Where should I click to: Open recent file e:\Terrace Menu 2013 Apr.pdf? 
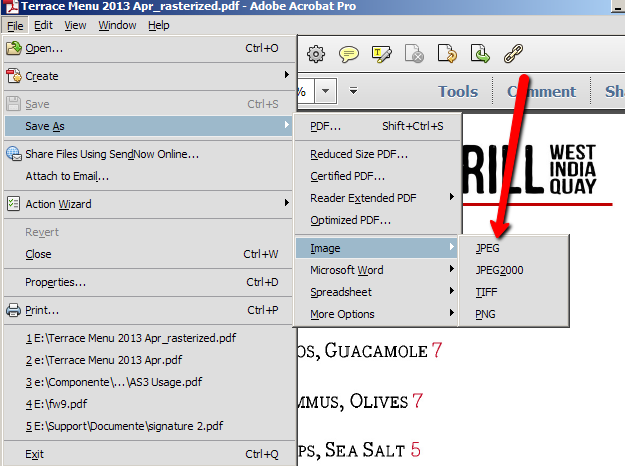[x=148, y=360]
